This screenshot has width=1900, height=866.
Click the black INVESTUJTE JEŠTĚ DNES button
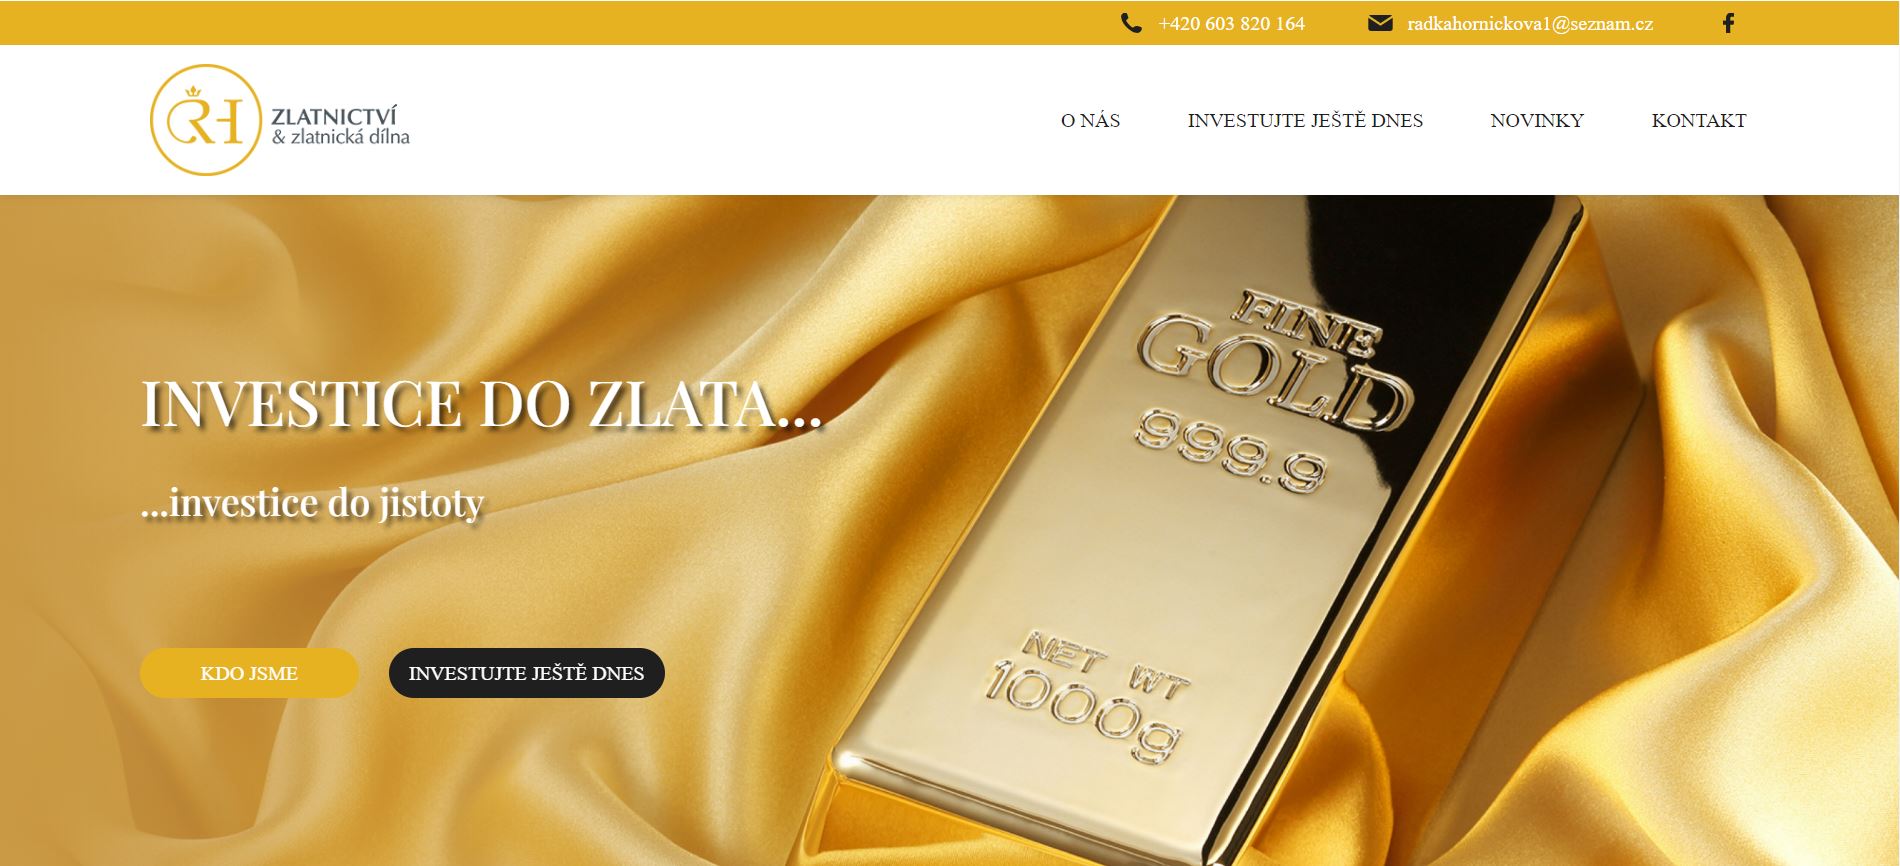point(527,673)
